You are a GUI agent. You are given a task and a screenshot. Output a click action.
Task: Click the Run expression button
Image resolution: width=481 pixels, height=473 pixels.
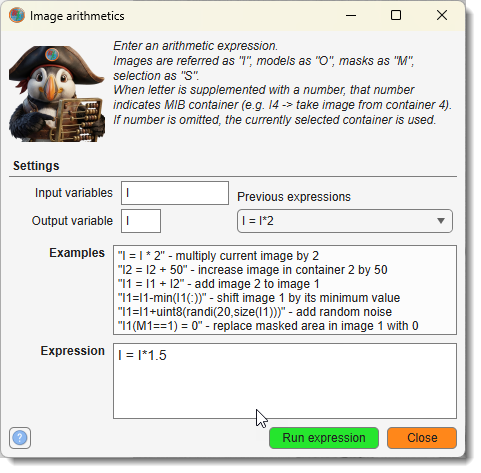(x=324, y=438)
